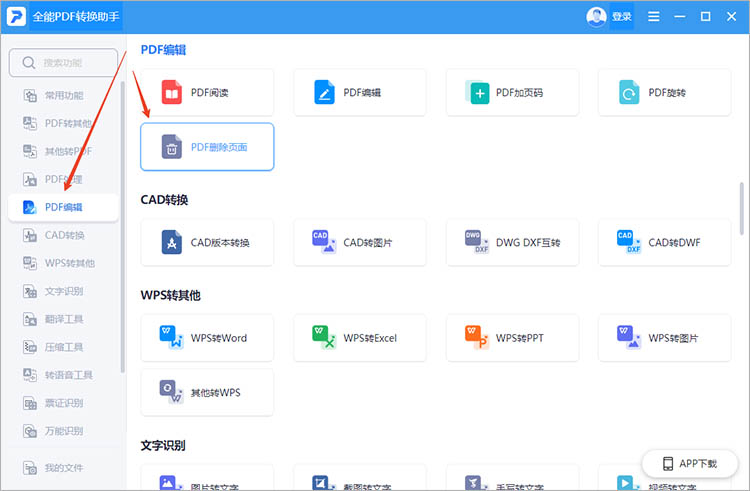Open 万能识别 sidebar item
Image resolution: width=750 pixels, height=491 pixels.
[63, 431]
